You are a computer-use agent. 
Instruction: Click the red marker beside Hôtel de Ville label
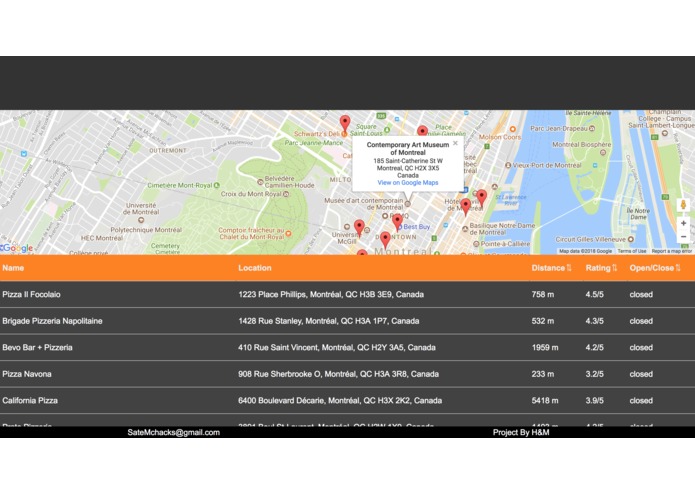[465, 207]
